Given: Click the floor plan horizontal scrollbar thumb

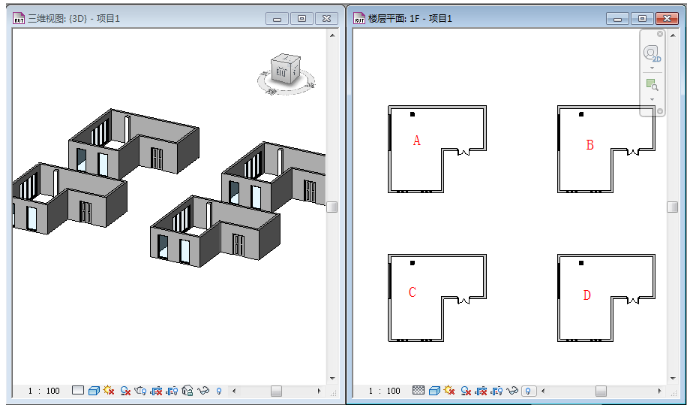Looking at the screenshot, I should [601, 391].
